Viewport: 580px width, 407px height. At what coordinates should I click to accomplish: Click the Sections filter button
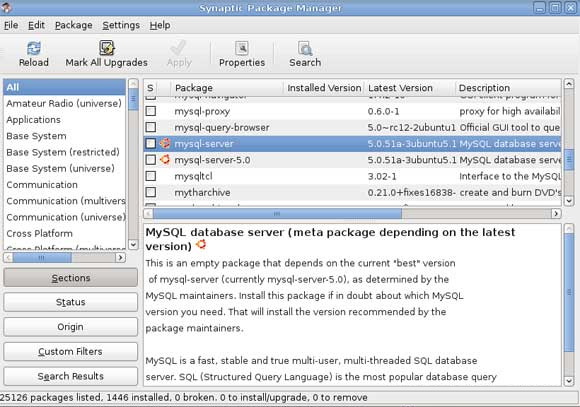point(70,278)
